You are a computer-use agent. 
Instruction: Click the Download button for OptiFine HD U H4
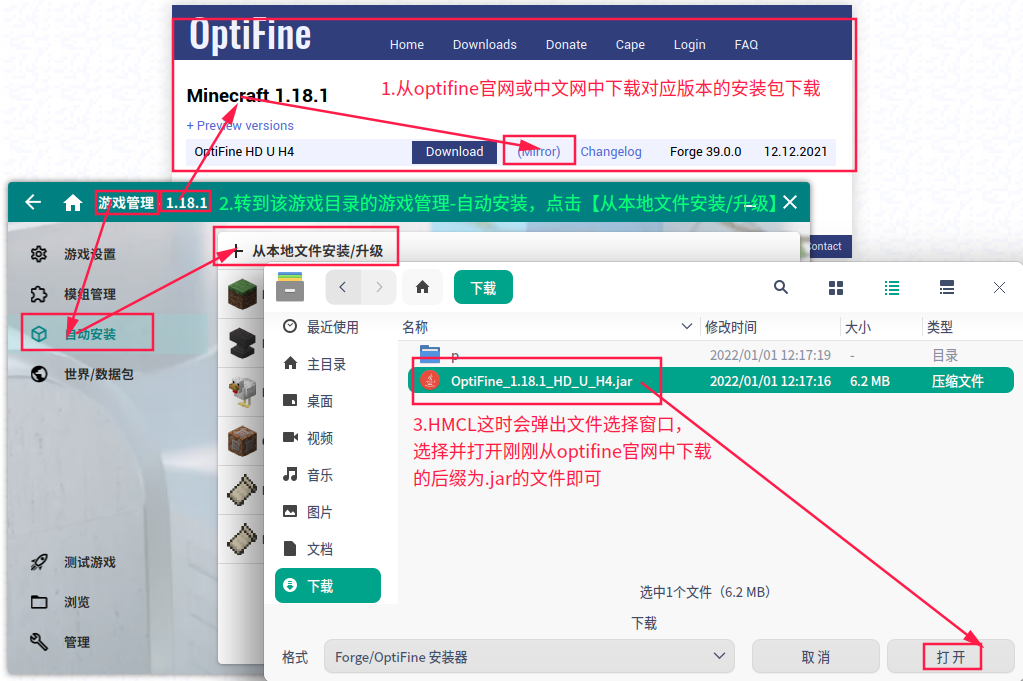[454, 151]
